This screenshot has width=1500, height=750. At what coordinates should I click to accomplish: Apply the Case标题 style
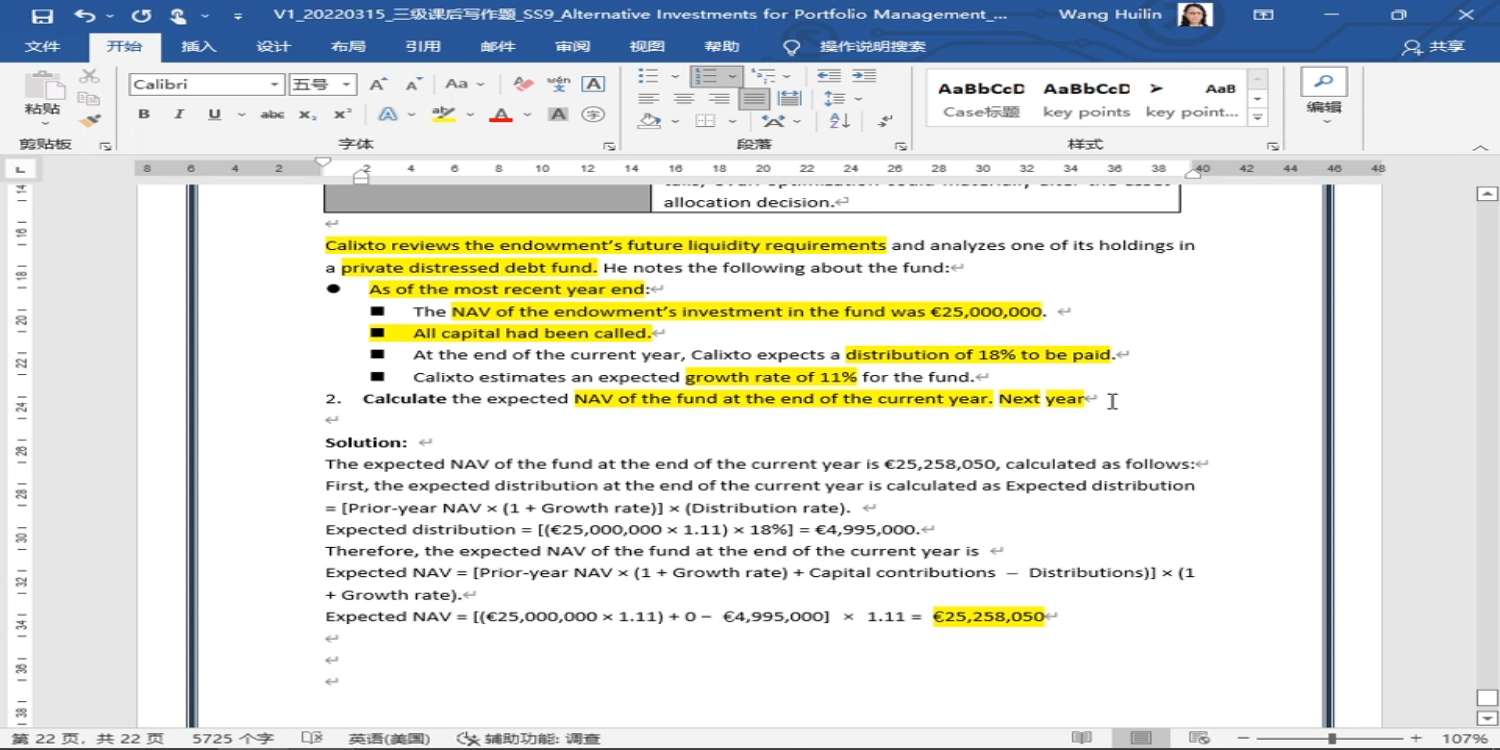pos(981,99)
